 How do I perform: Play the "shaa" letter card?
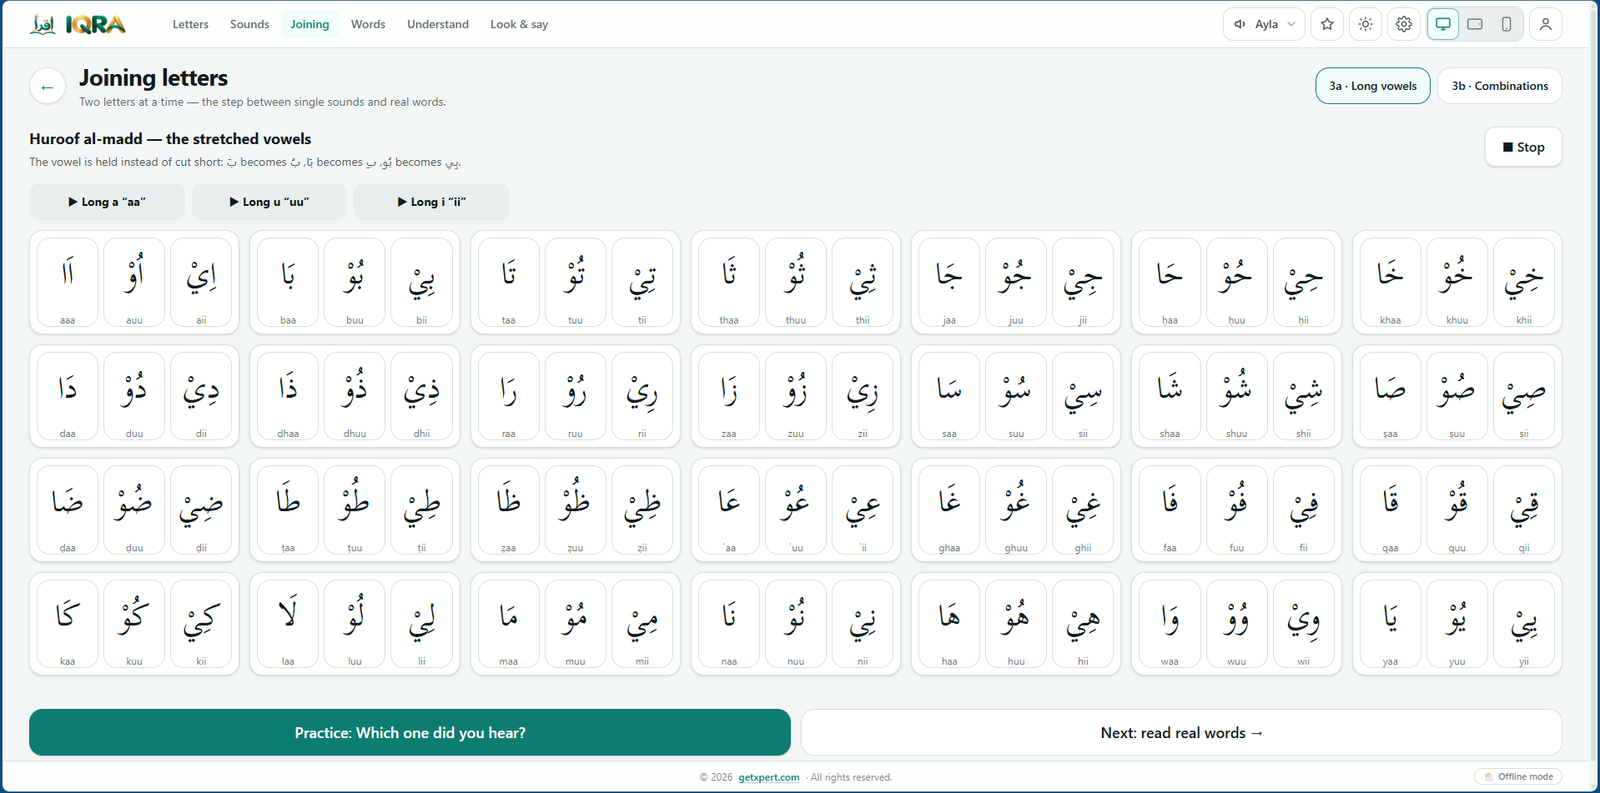coord(1170,396)
